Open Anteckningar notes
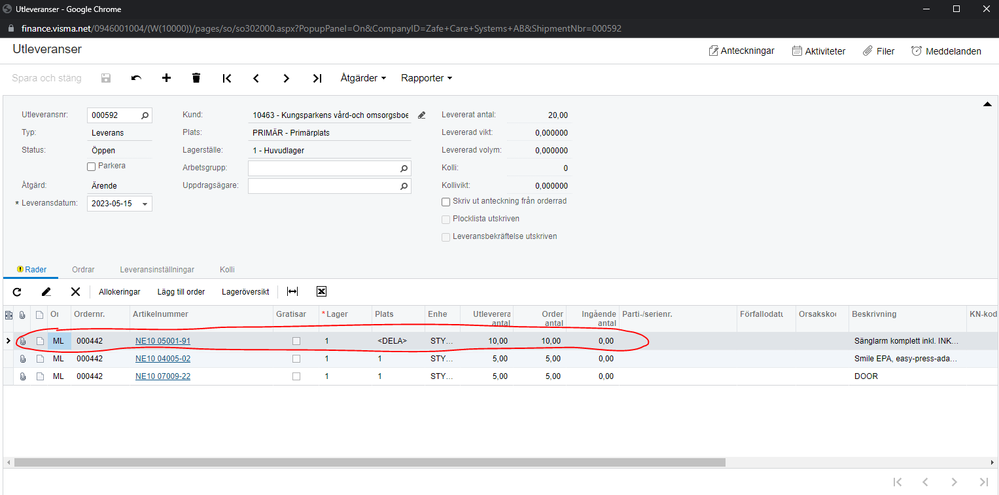999x495 pixels. point(742,51)
